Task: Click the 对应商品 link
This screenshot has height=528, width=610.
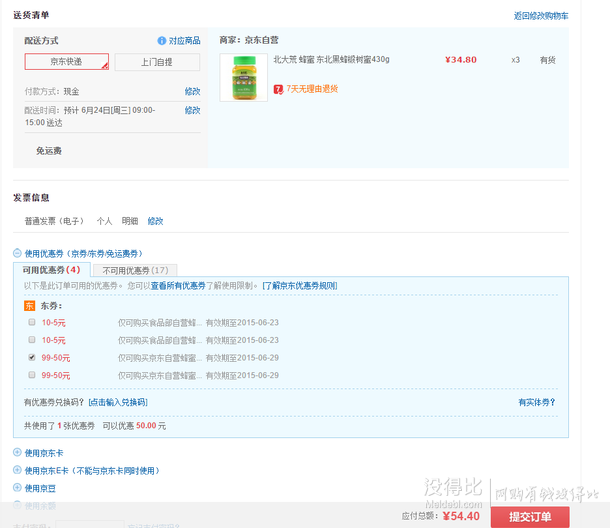Action: coord(184,40)
